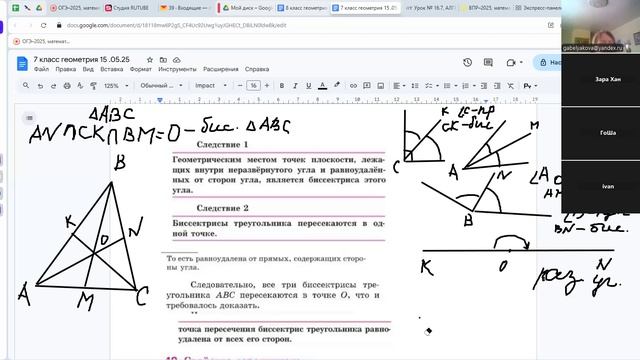Rename document title '7 класс геометрия 15 .05.25'
Screen dimensions: 640x360
click(81, 60)
